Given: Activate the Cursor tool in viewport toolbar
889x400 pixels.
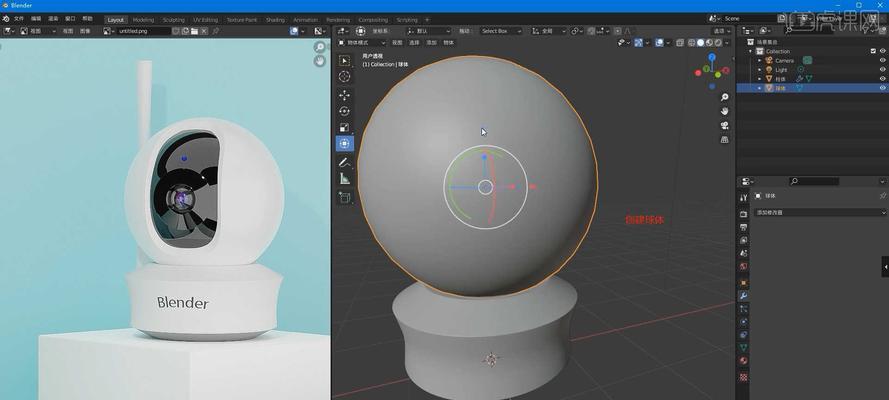Looking at the screenshot, I should click(344, 76).
